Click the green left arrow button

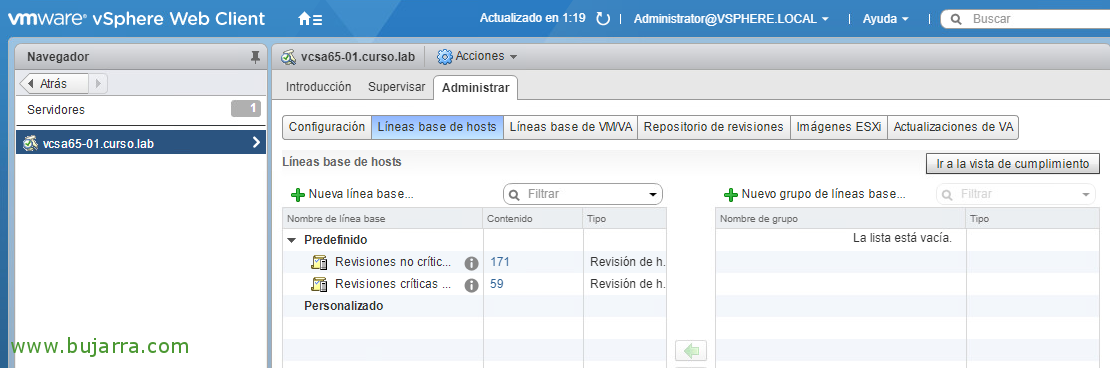point(691,350)
